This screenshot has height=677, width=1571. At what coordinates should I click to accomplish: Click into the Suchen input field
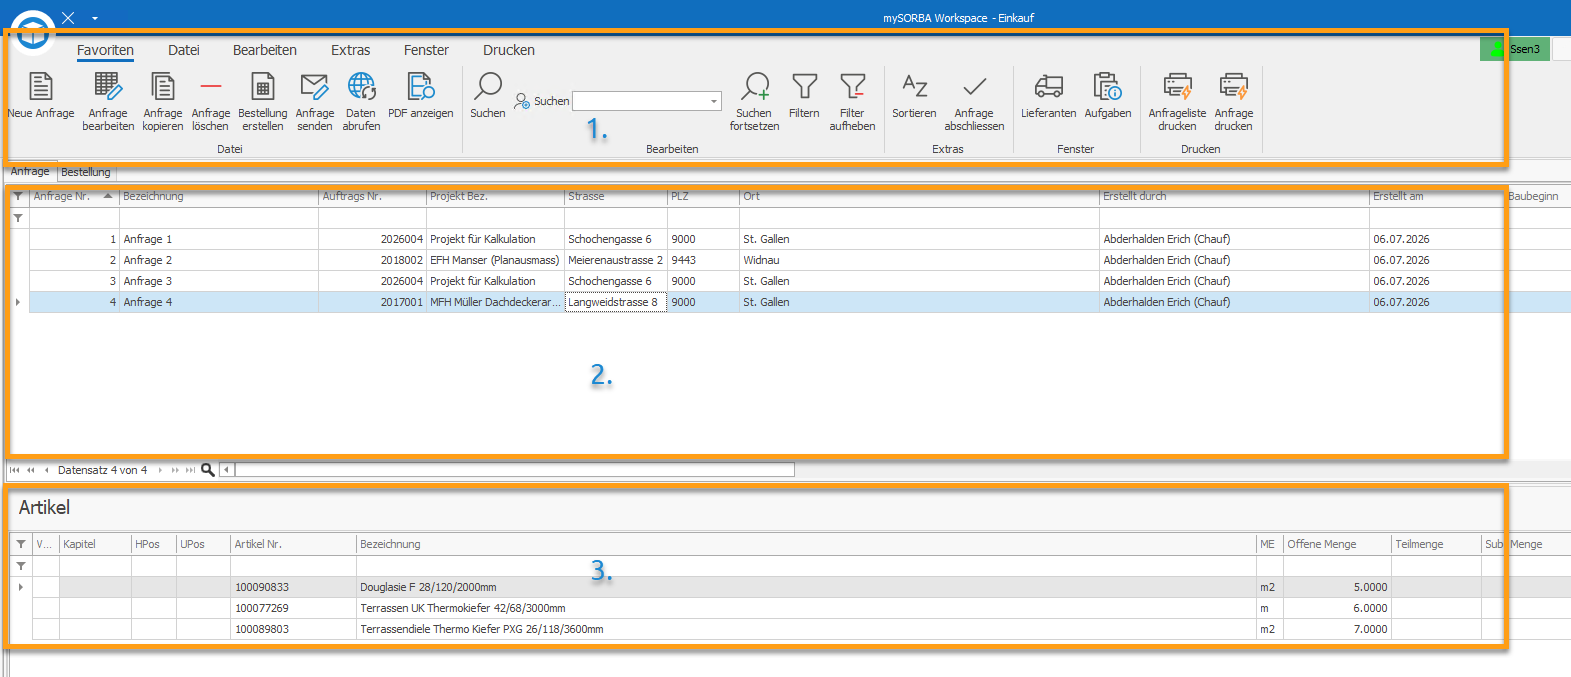click(640, 101)
